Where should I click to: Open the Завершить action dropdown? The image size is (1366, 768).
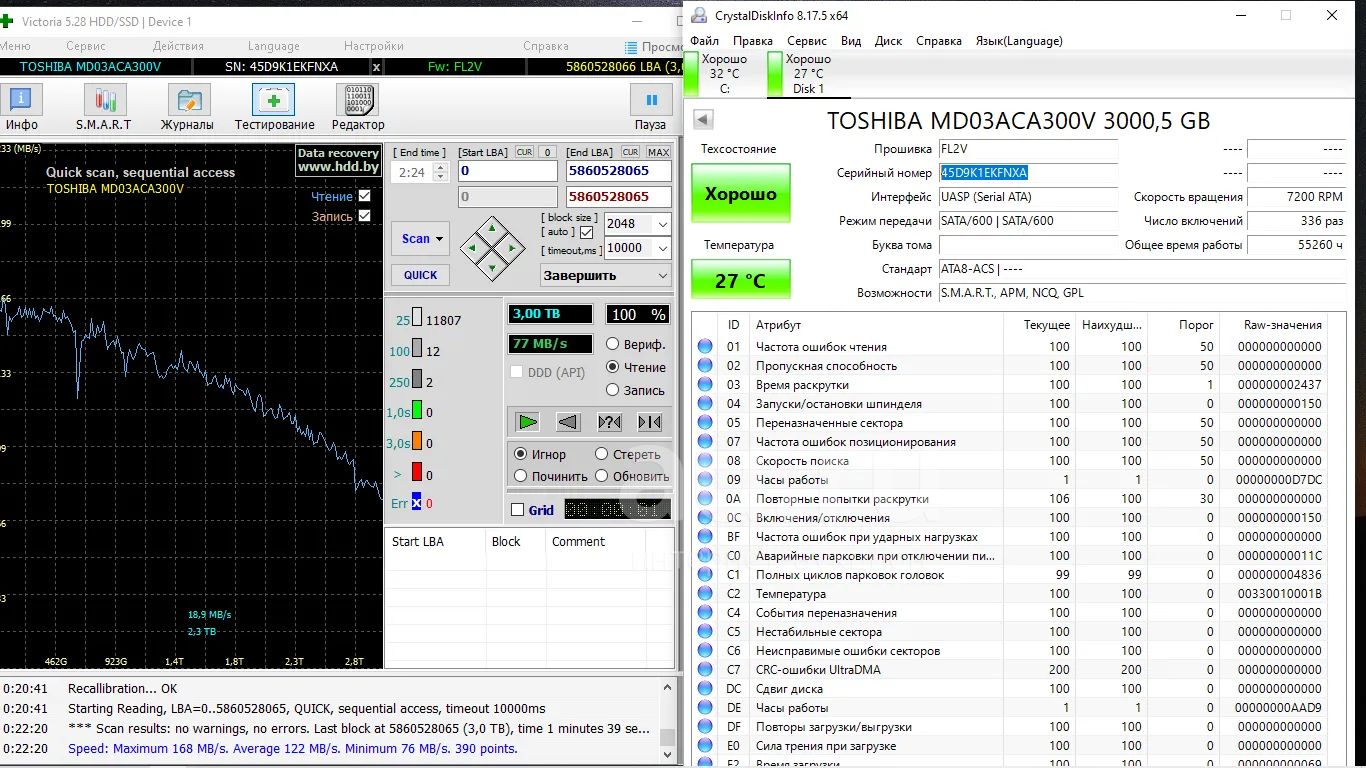tap(606, 275)
